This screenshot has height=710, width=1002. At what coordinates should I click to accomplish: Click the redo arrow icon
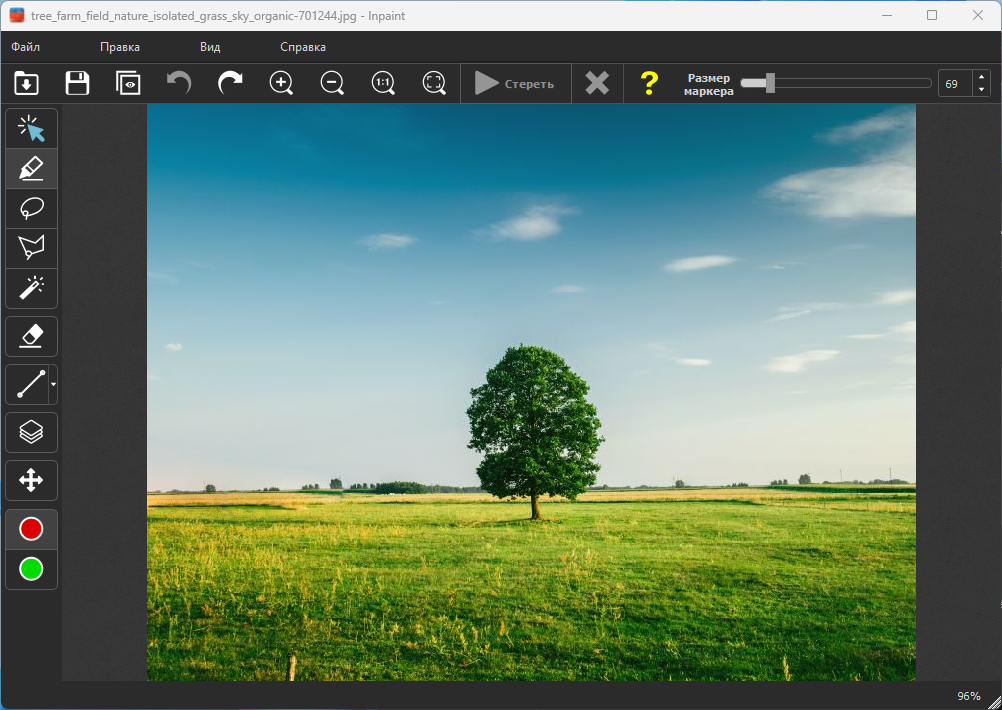pos(230,83)
